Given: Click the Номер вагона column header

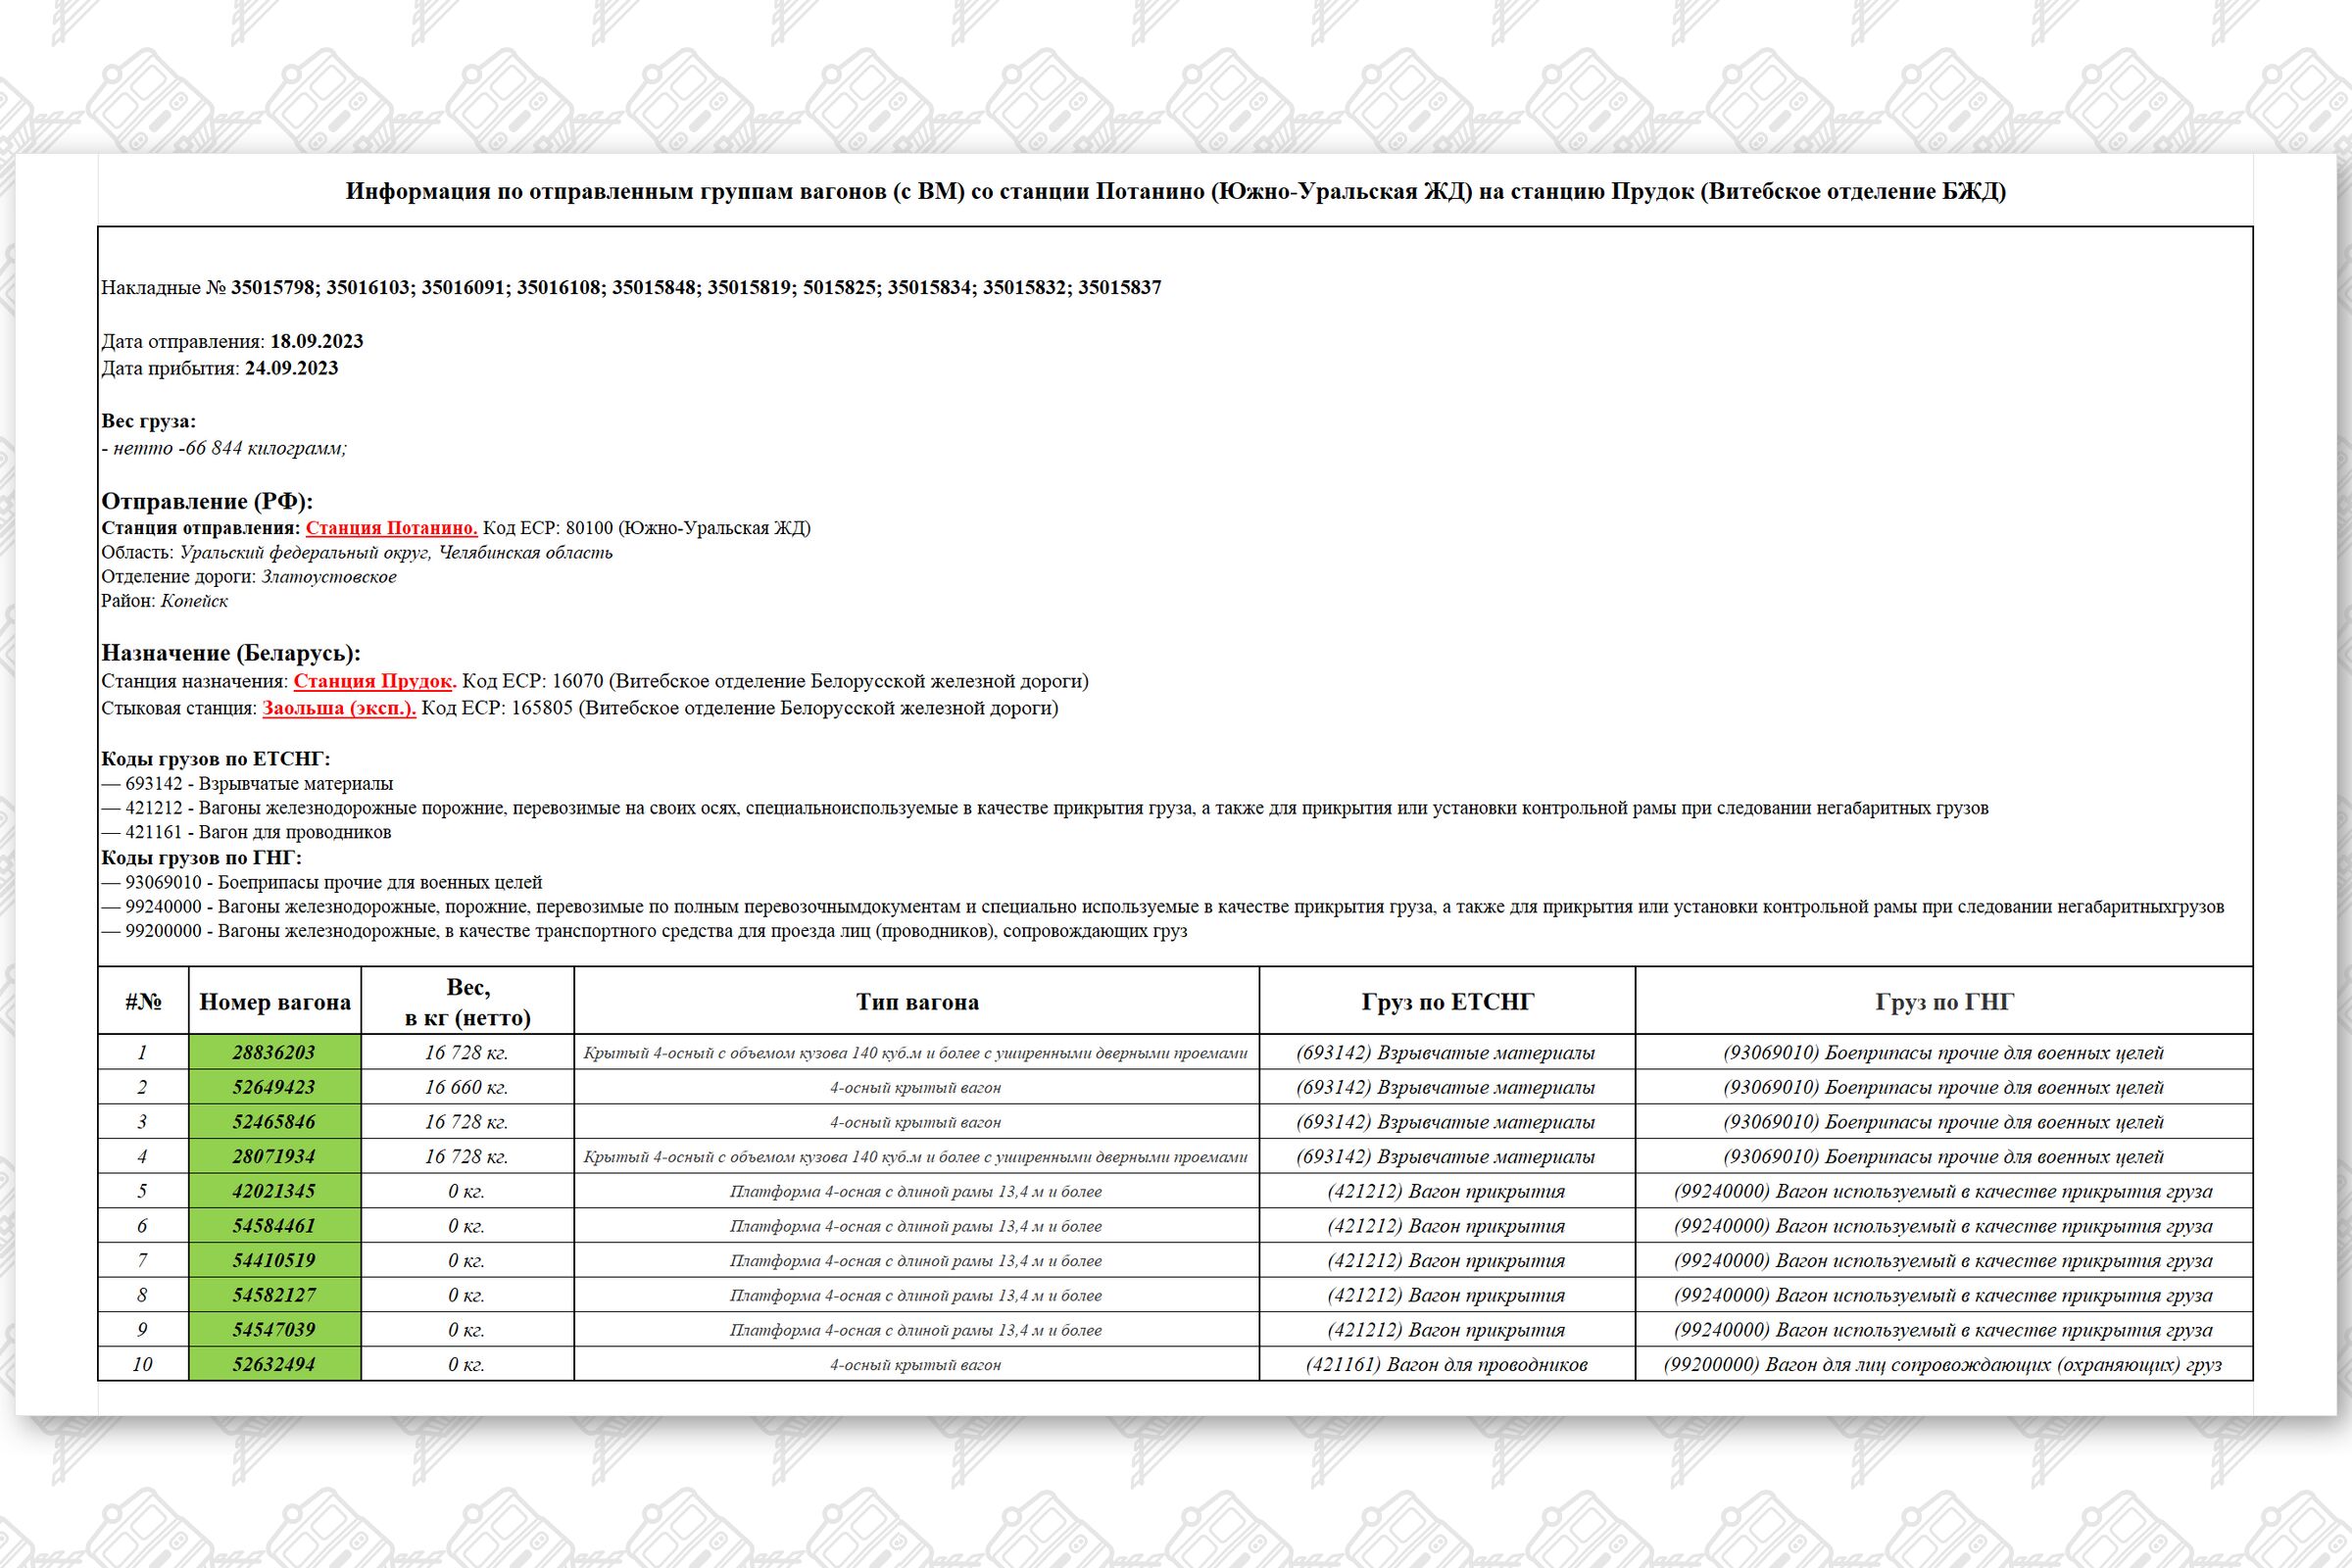Looking at the screenshot, I should (275, 1002).
